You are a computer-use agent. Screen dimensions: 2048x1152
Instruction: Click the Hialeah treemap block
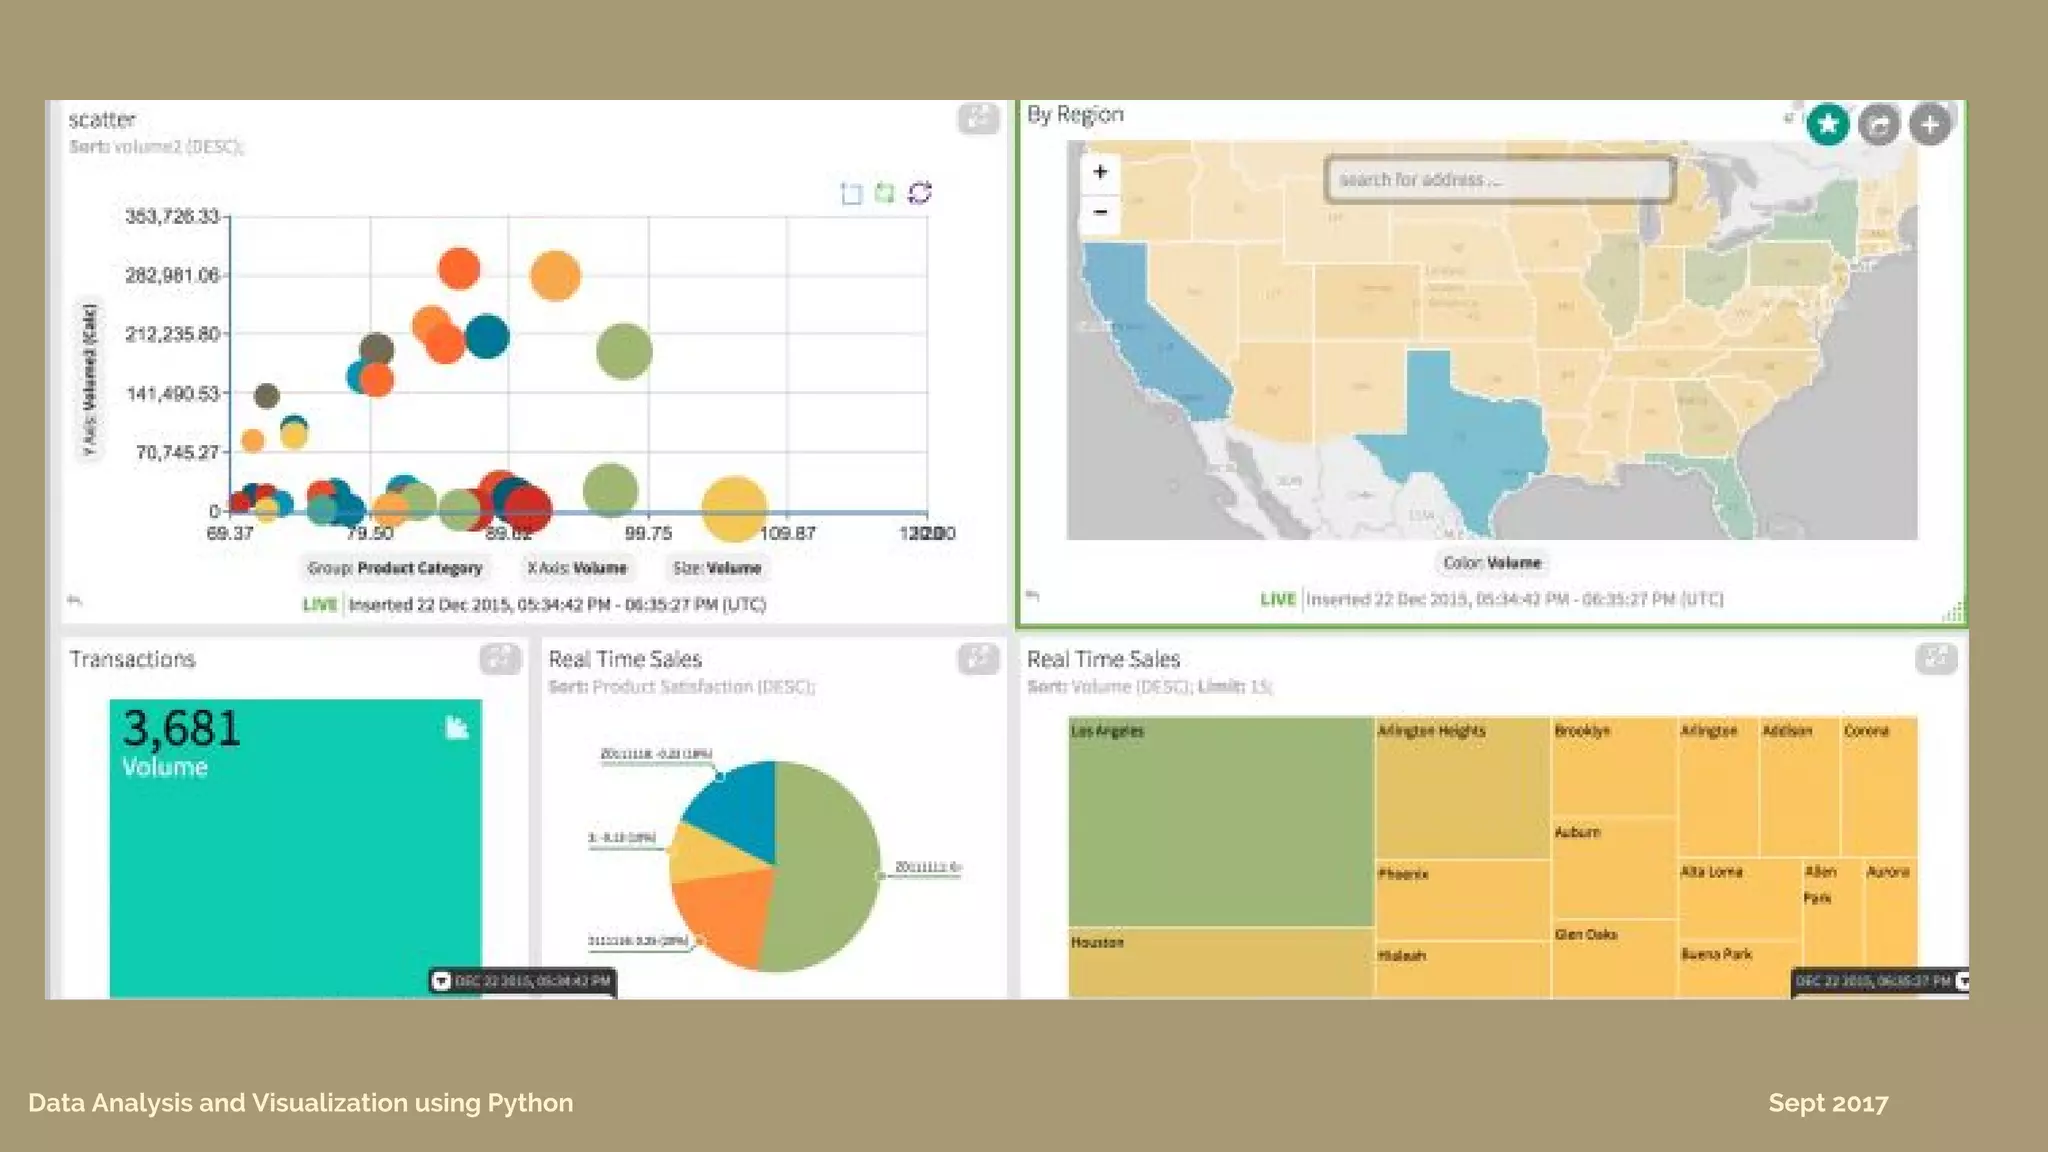coord(1462,969)
